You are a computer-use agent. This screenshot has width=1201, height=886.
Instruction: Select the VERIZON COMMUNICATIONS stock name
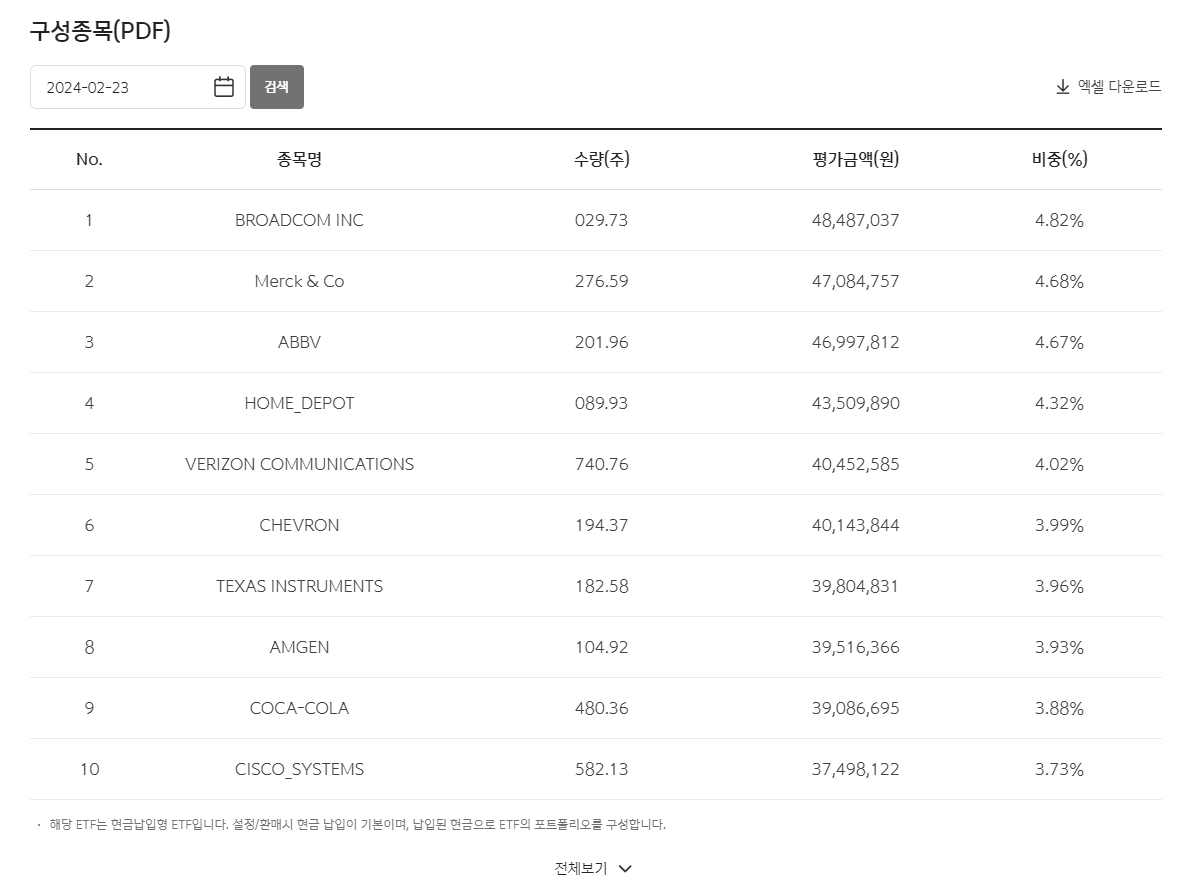(x=299, y=464)
